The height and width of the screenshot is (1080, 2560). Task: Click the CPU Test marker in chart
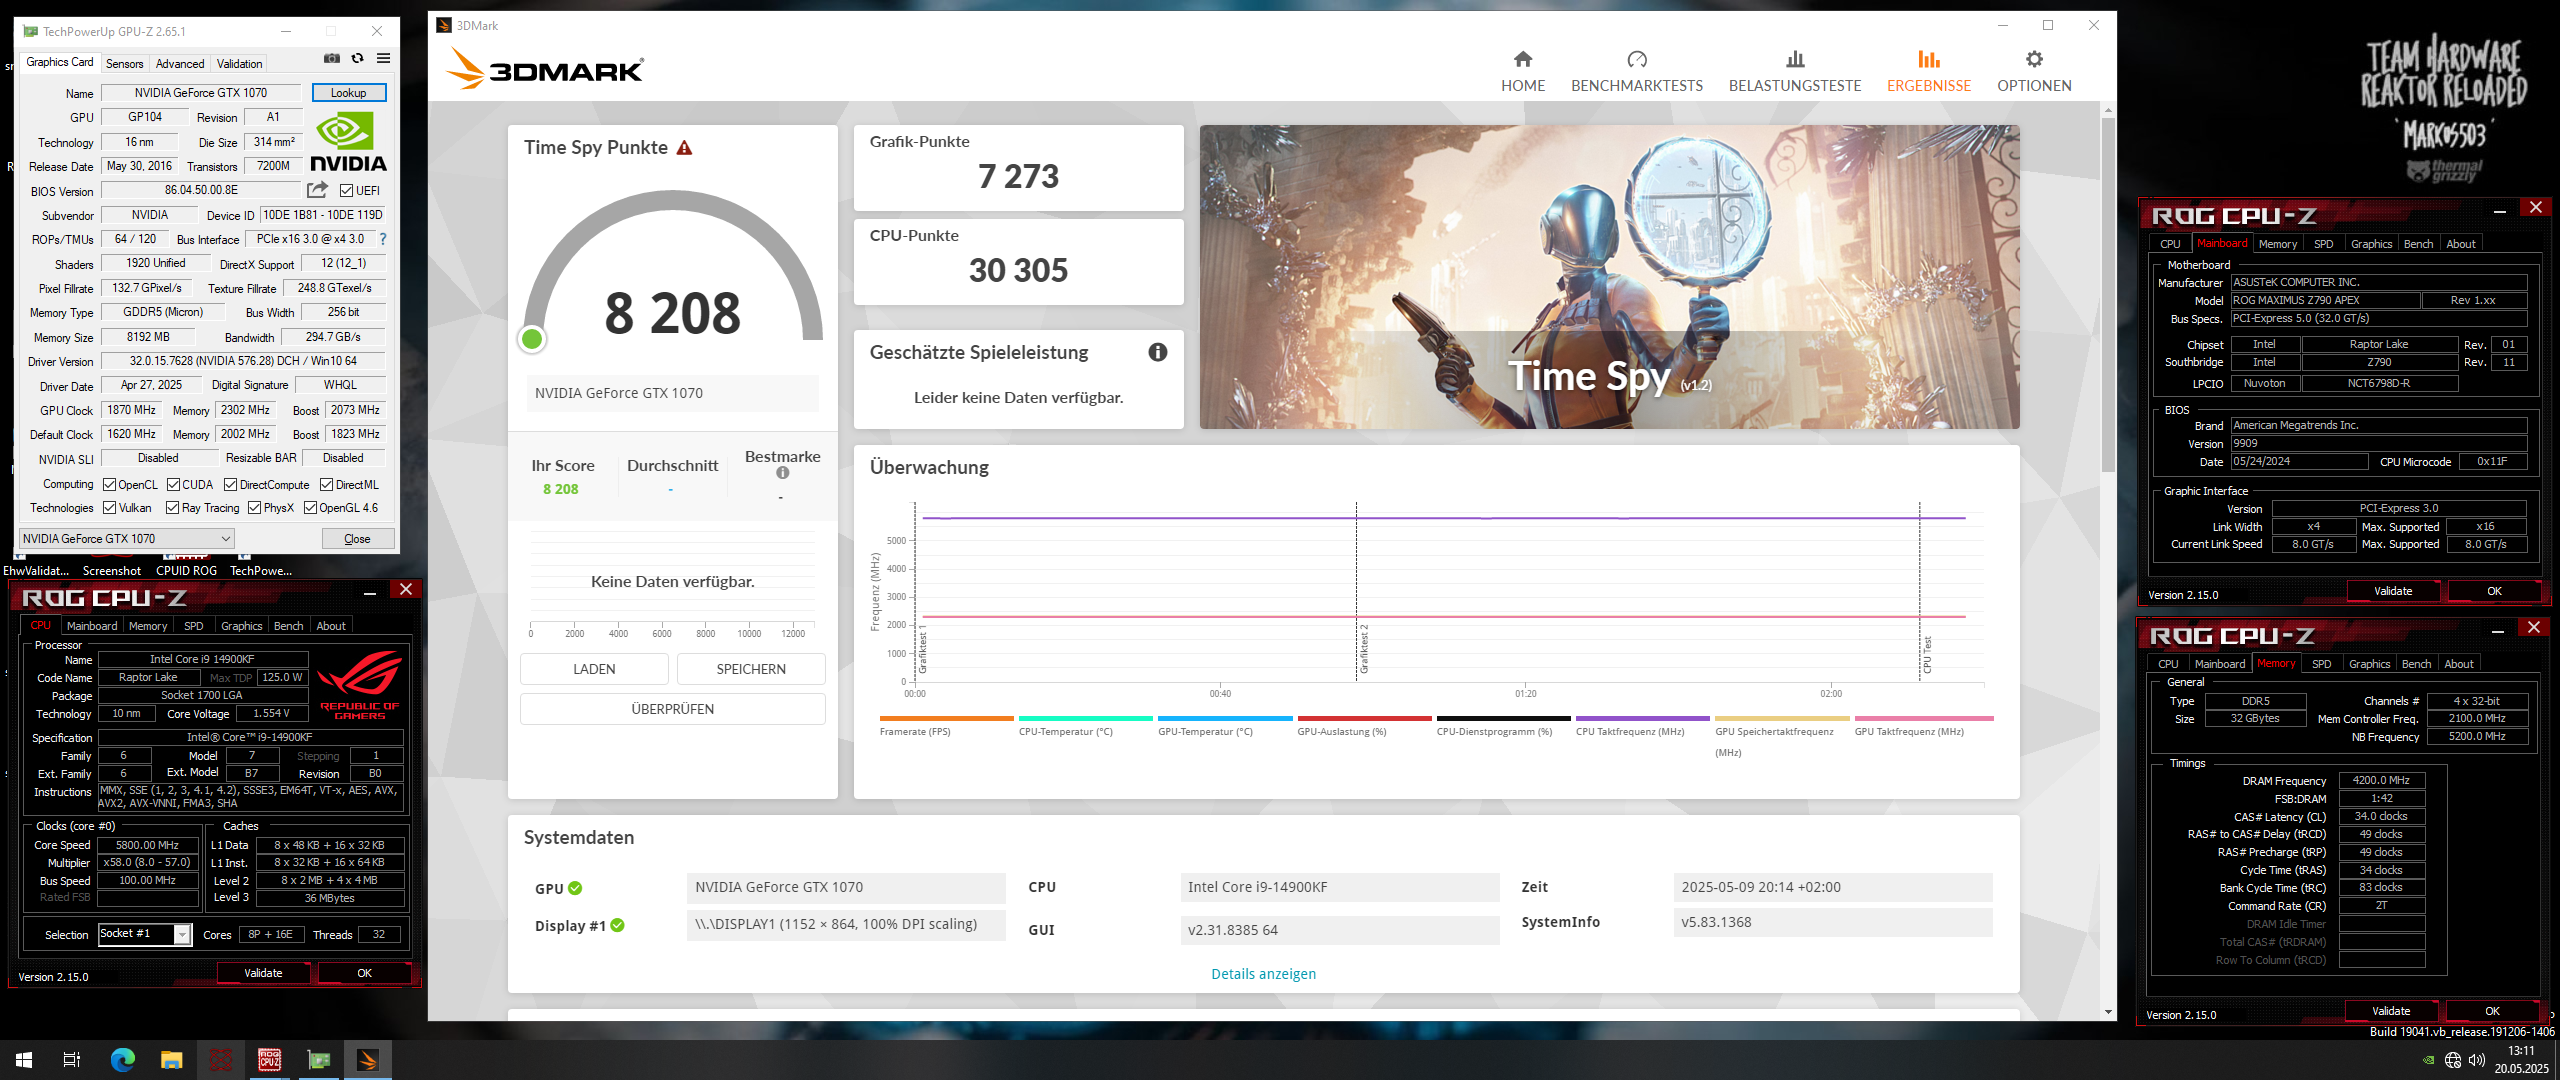pos(1927,655)
